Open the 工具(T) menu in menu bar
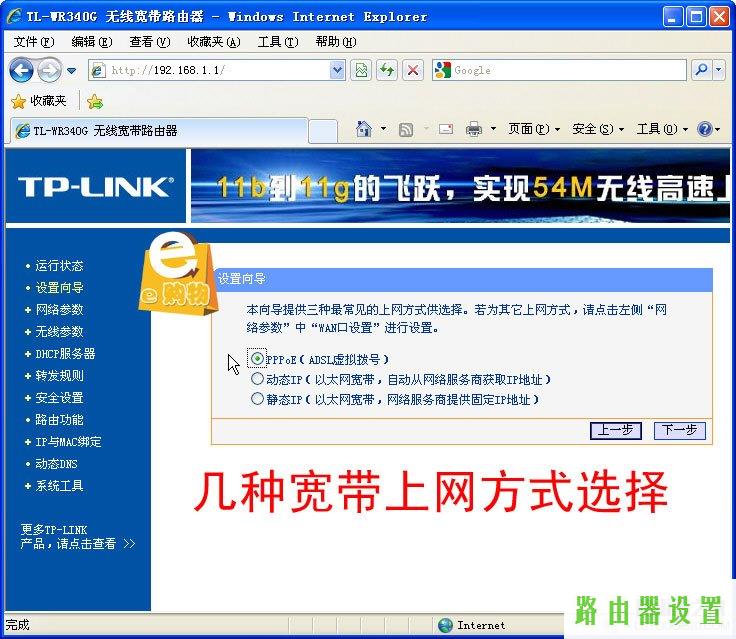Image resolution: width=736 pixels, height=639 pixels. pos(278,42)
